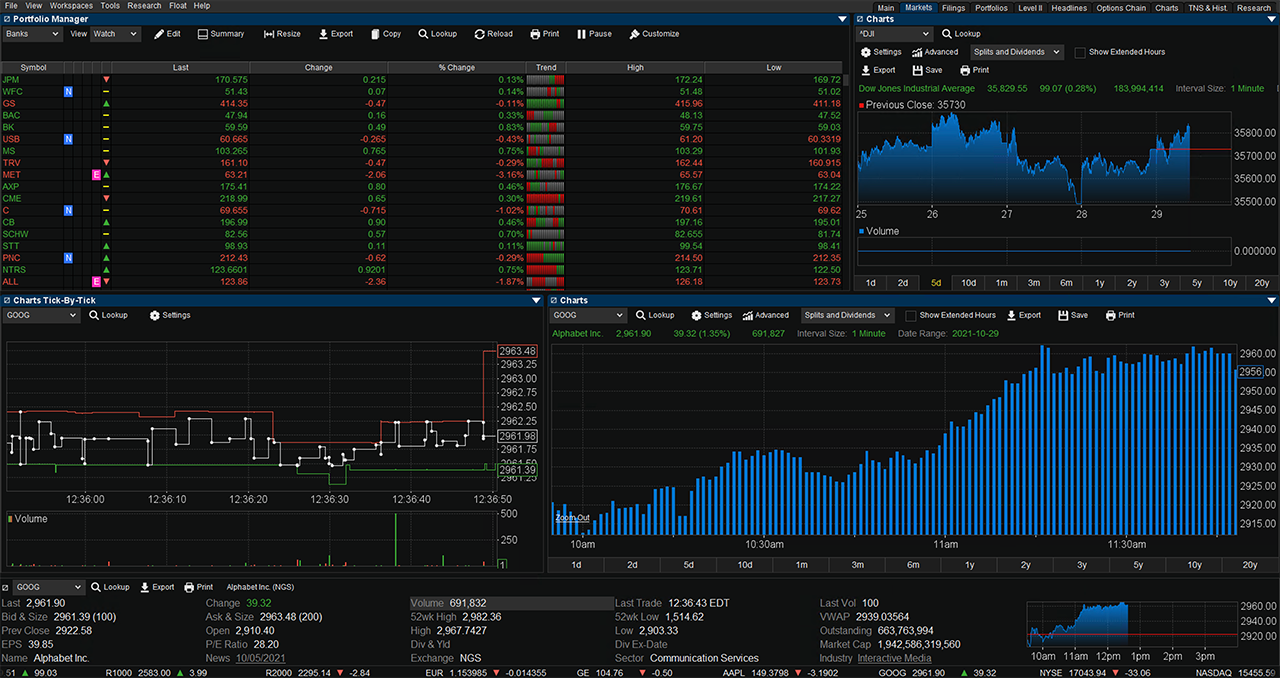Open Summary in Portfolio Manager
The width and height of the screenshot is (1280, 678).
click(220, 34)
